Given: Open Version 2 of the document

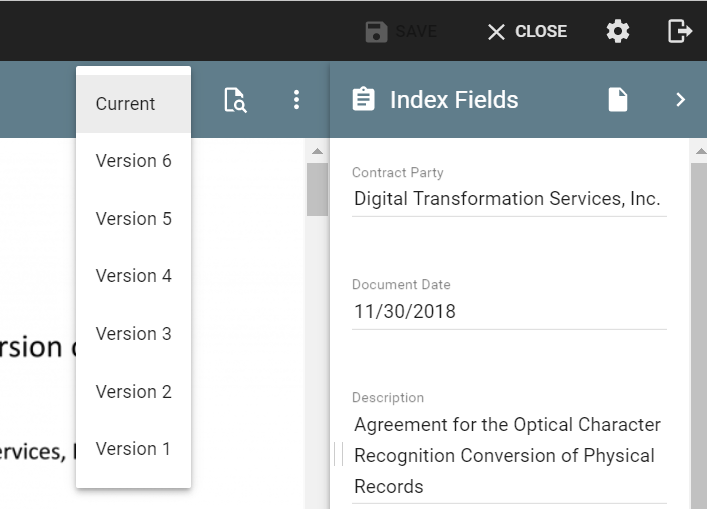Looking at the screenshot, I should [x=133, y=392].
